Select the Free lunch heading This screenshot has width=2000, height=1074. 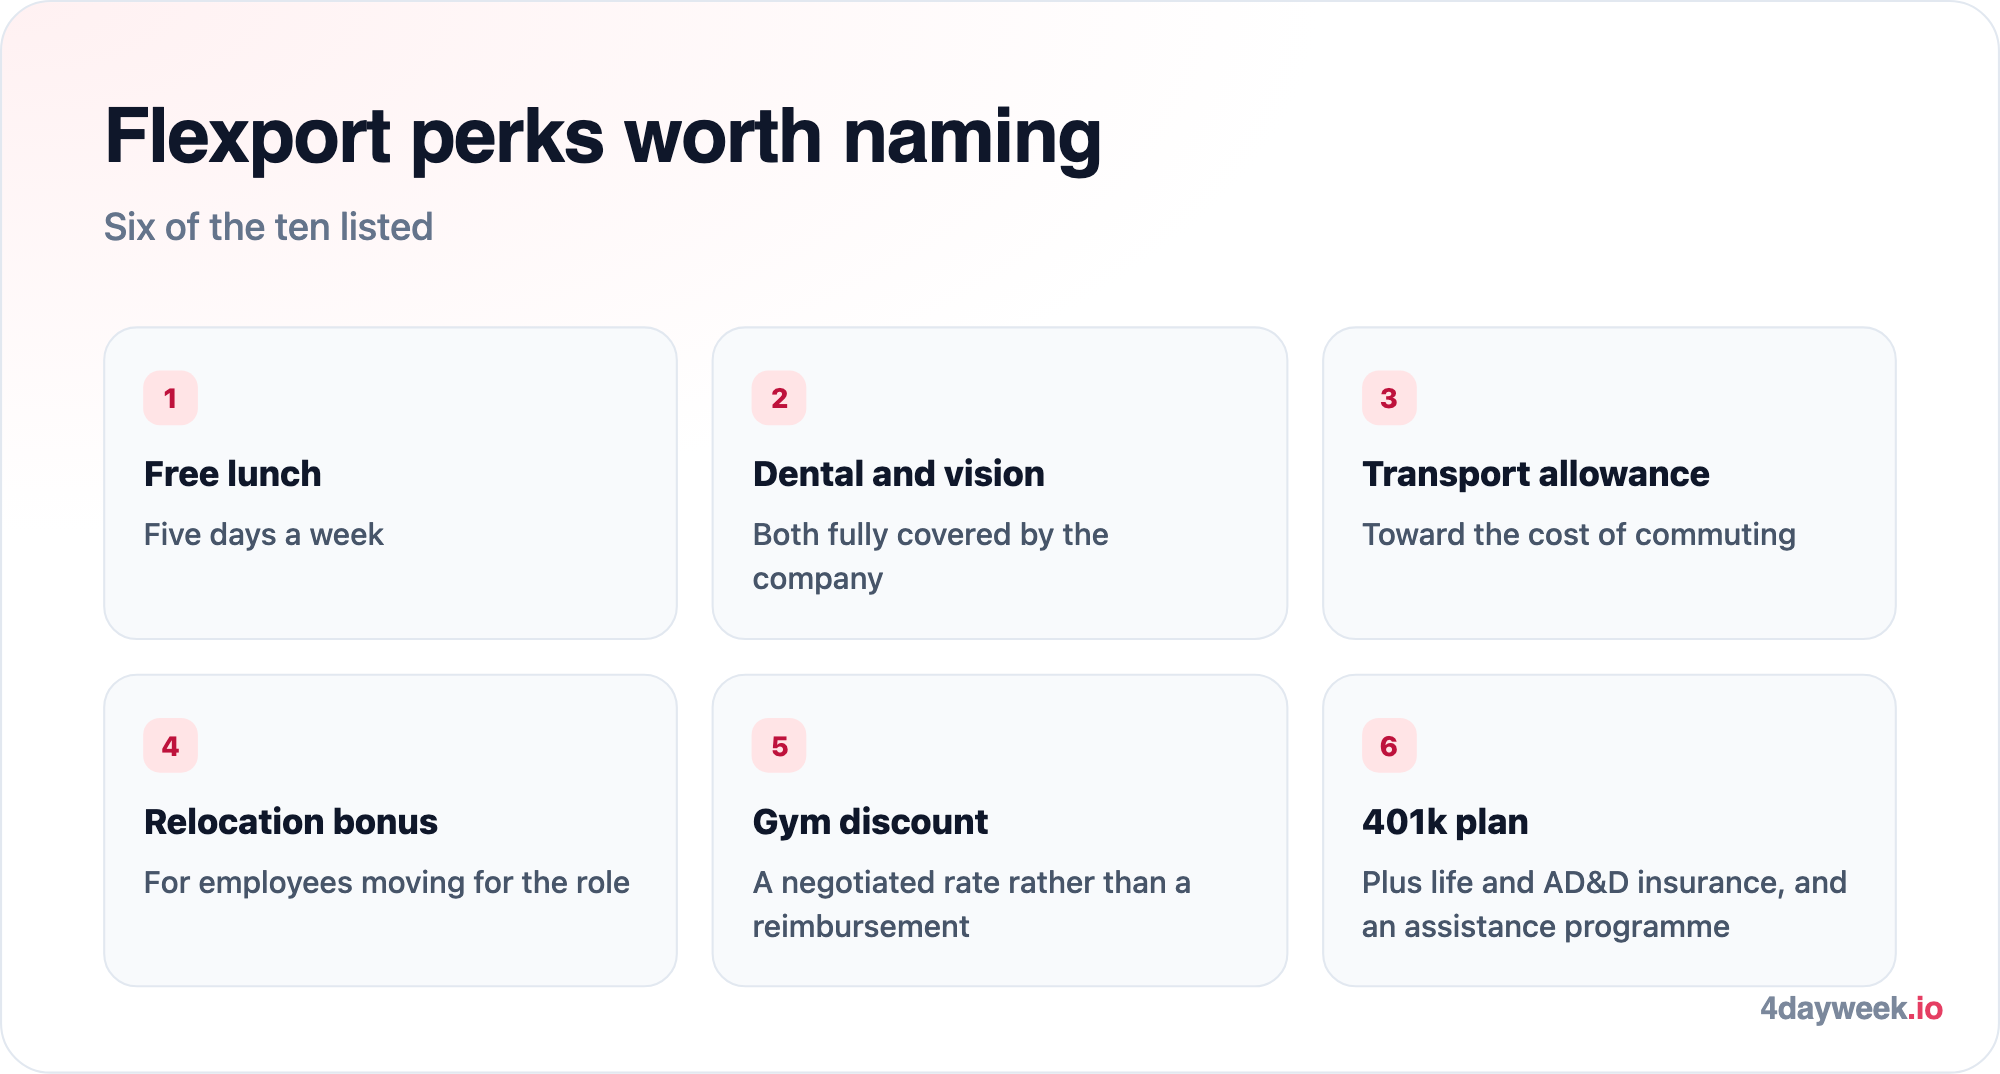233,474
